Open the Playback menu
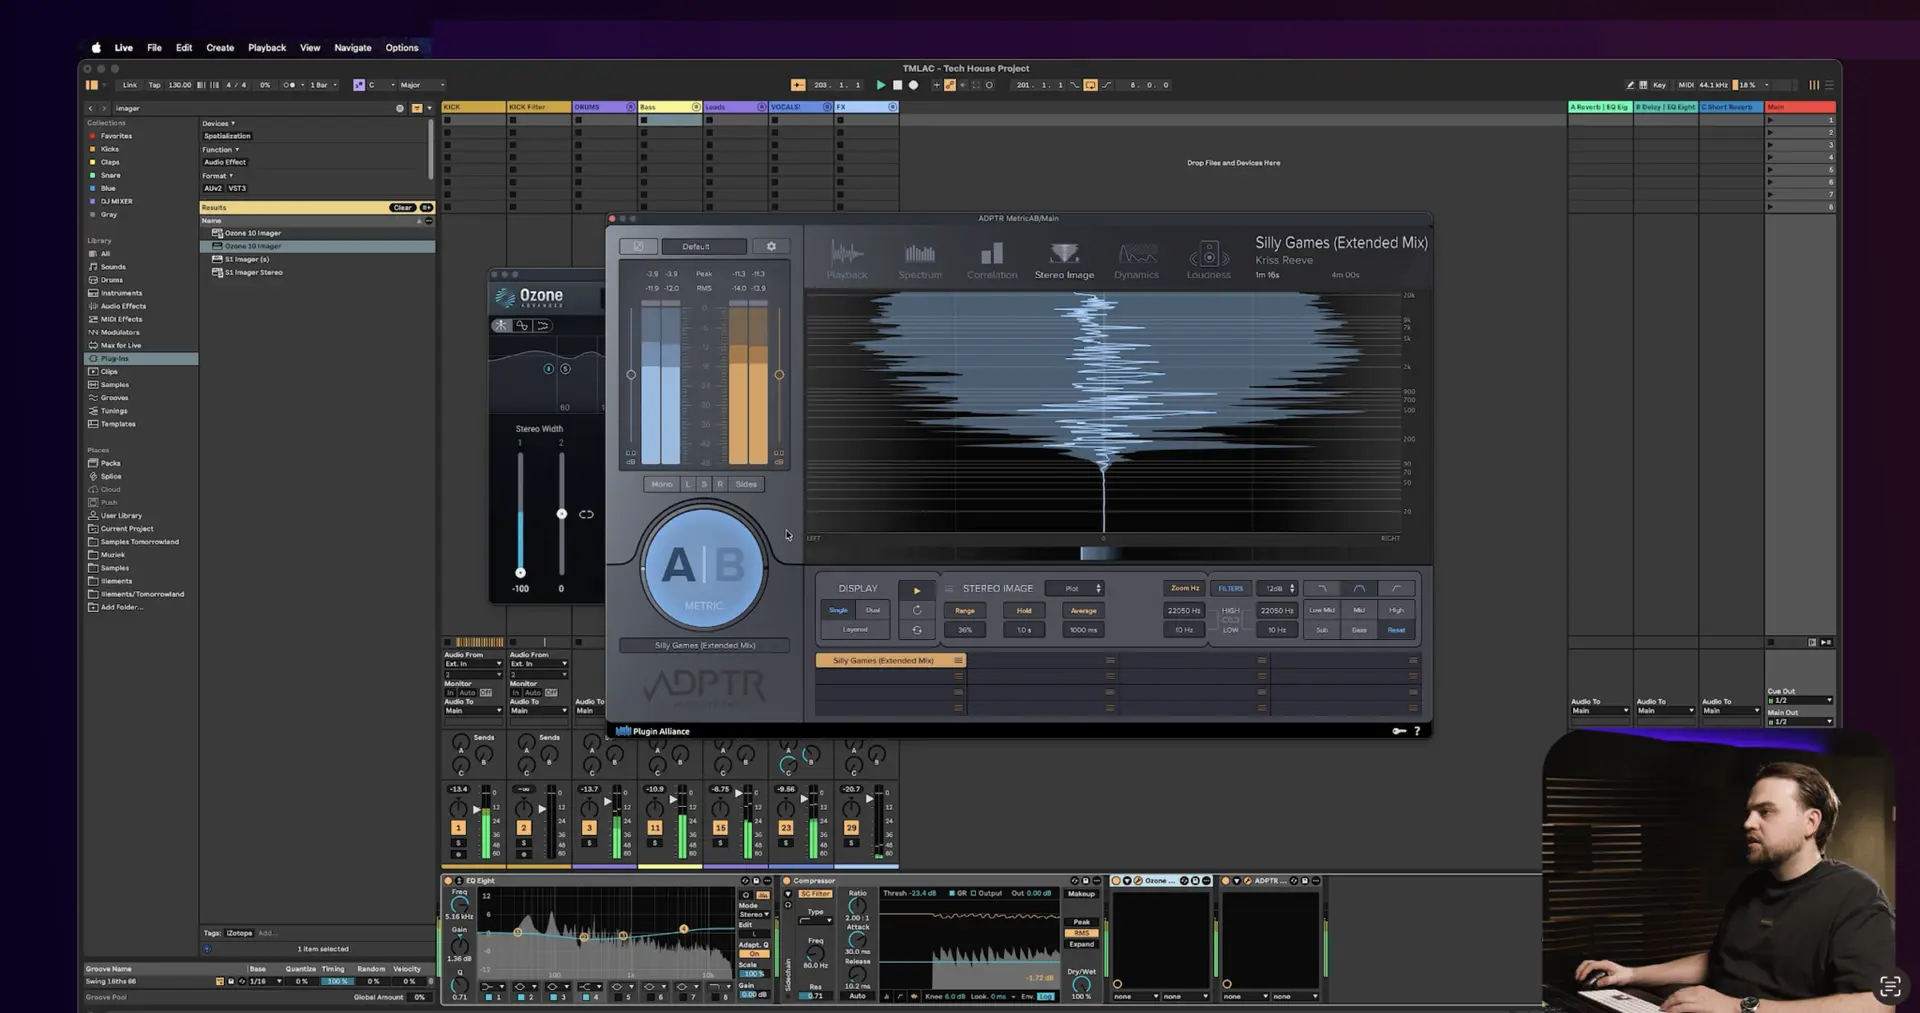Viewport: 1920px width, 1013px height. 267,48
